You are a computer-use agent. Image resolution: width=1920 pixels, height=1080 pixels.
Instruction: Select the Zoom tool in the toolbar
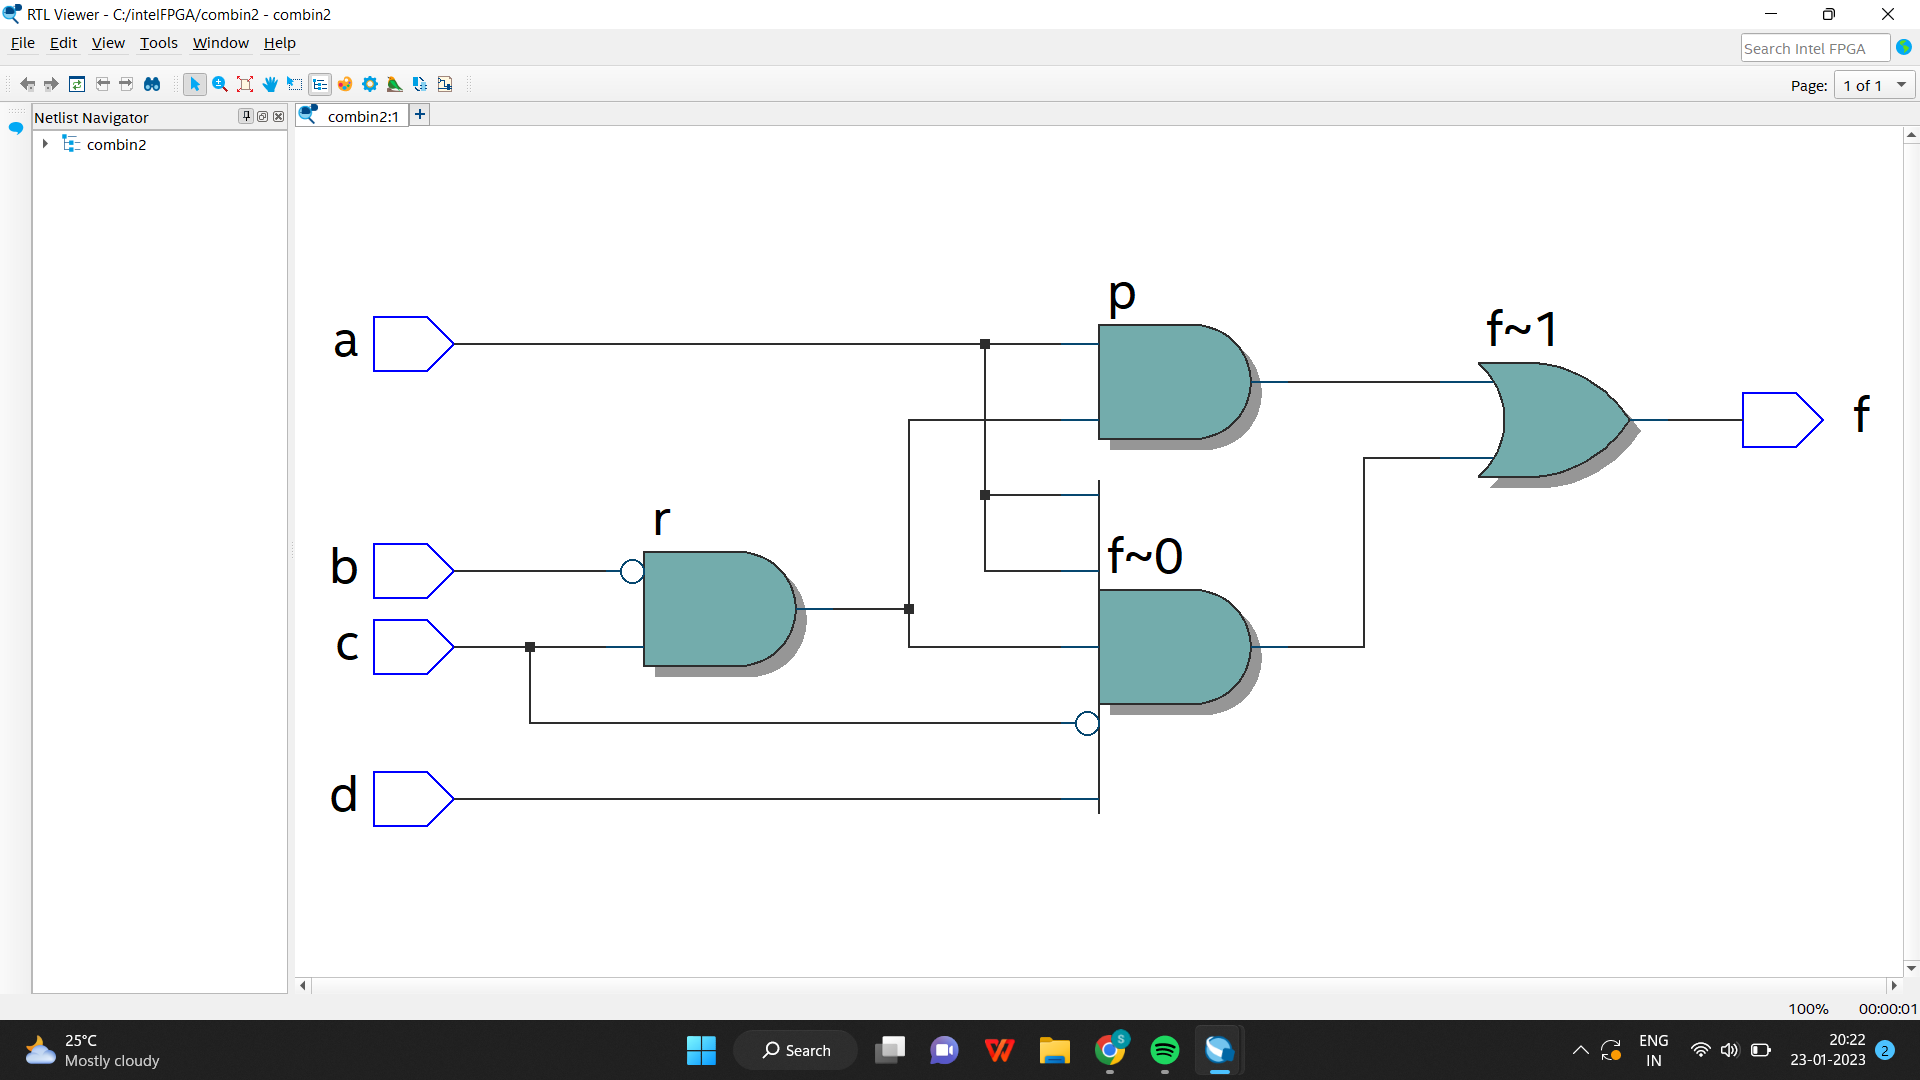(x=220, y=84)
